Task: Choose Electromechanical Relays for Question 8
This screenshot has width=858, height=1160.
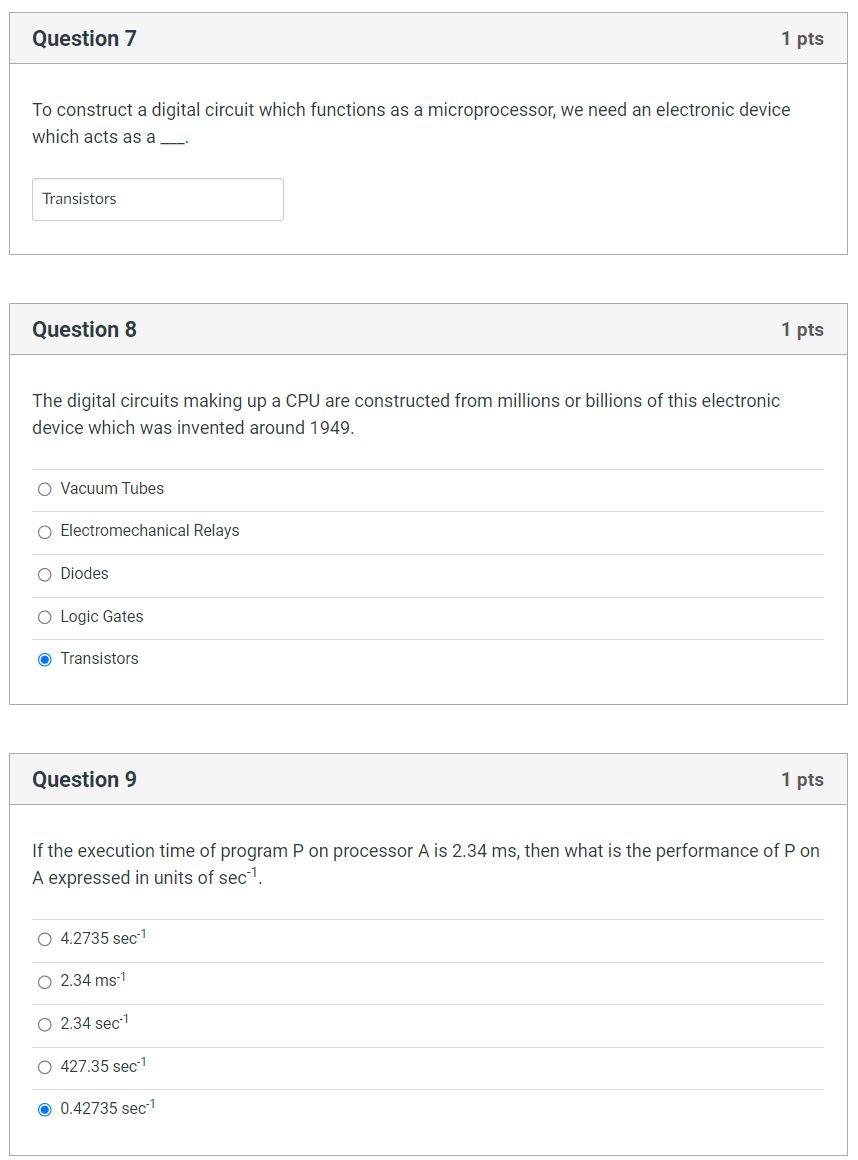Action: point(44,532)
